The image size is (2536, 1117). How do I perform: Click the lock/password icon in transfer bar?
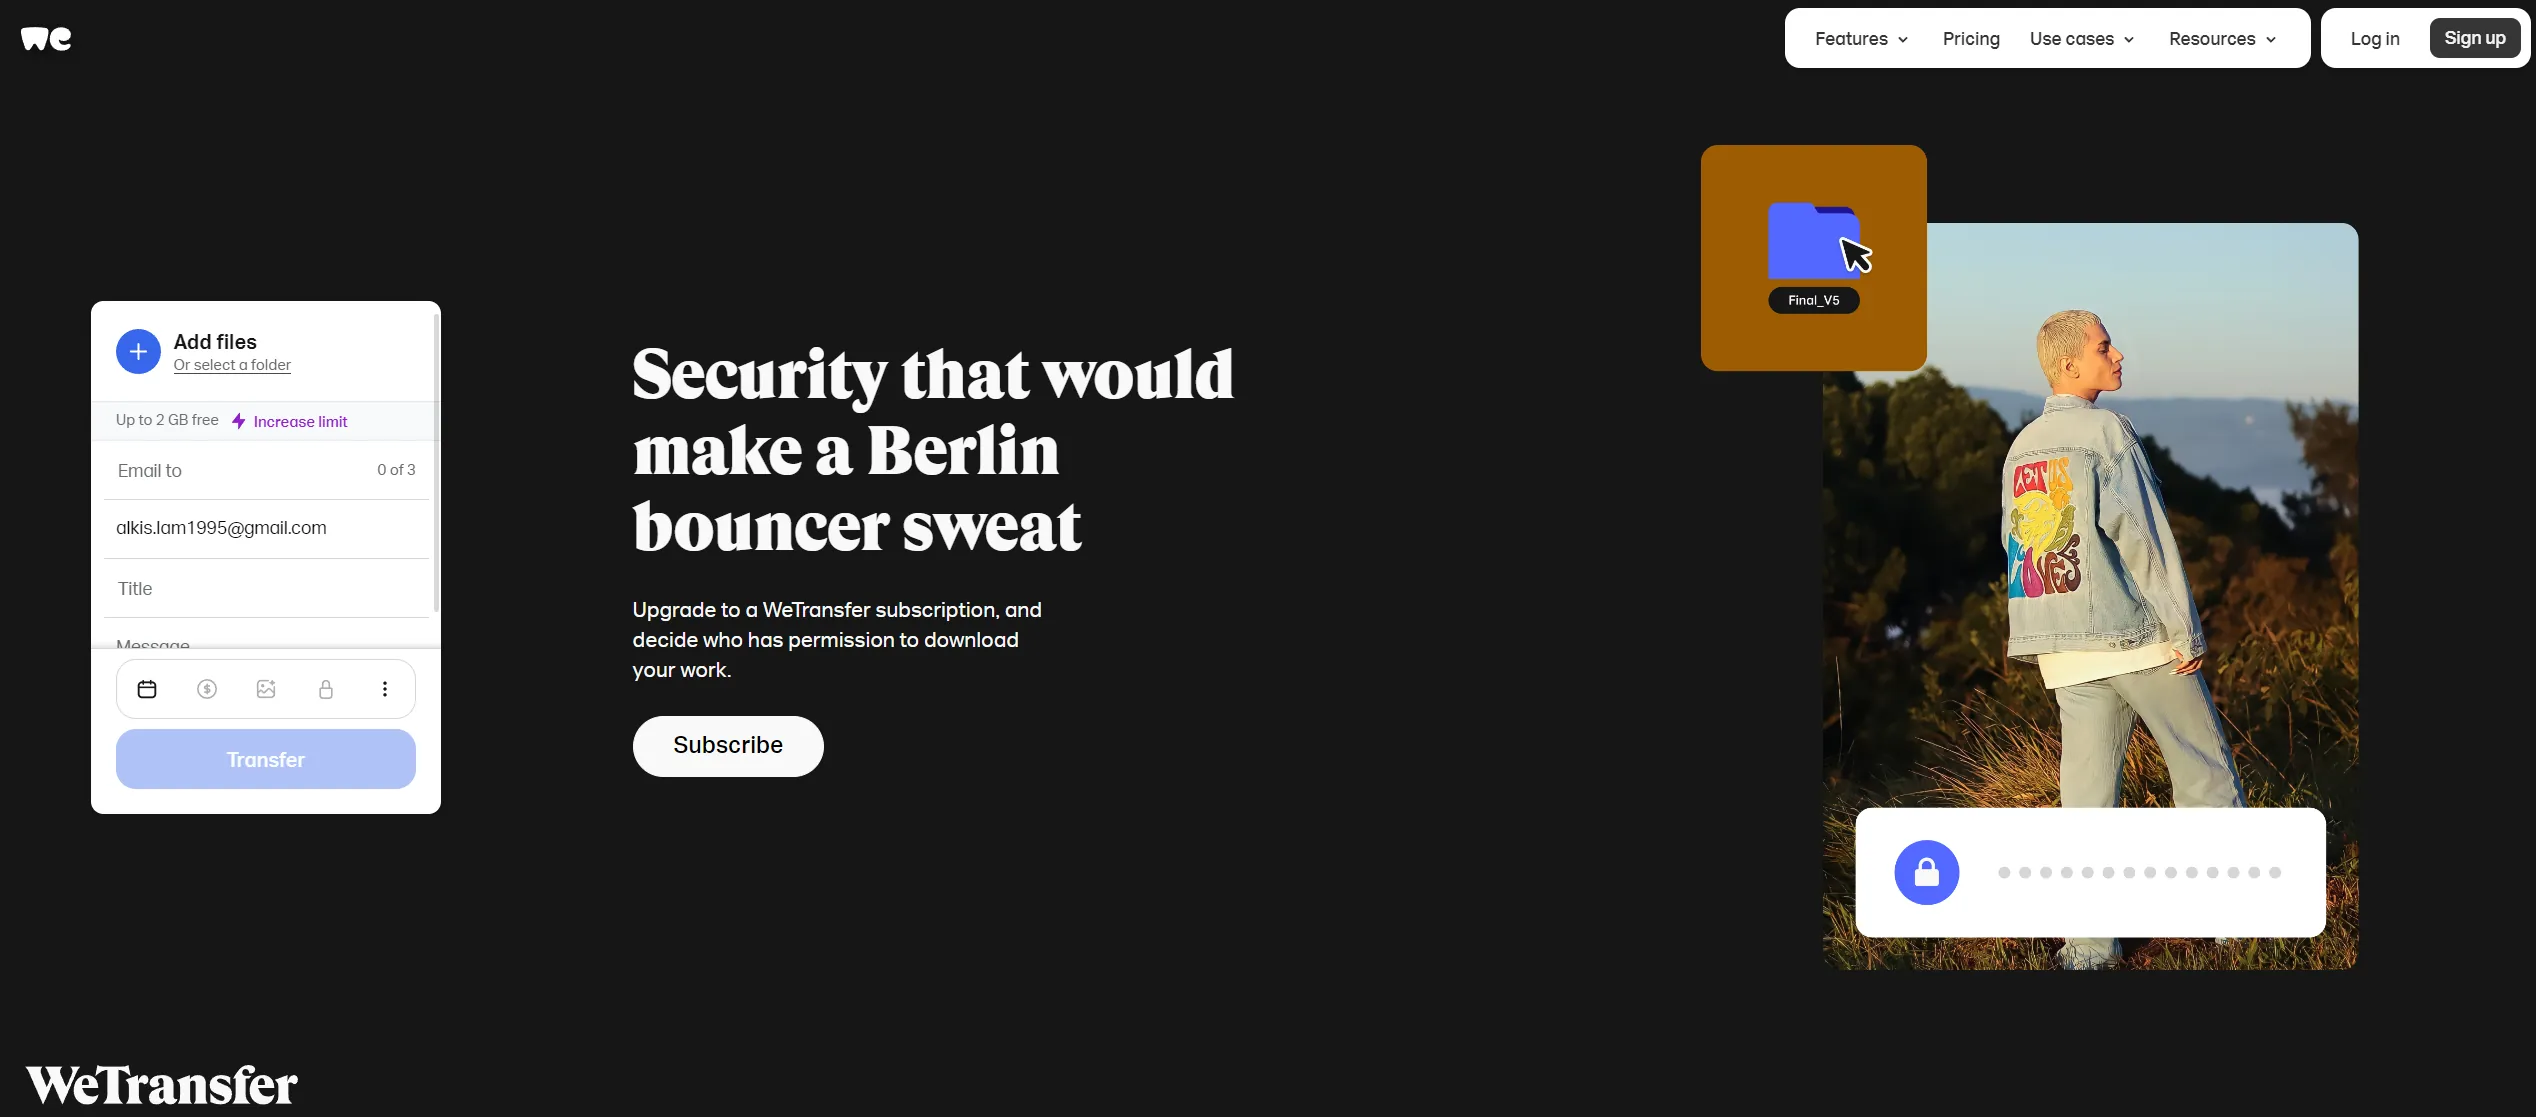click(x=323, y=689)
